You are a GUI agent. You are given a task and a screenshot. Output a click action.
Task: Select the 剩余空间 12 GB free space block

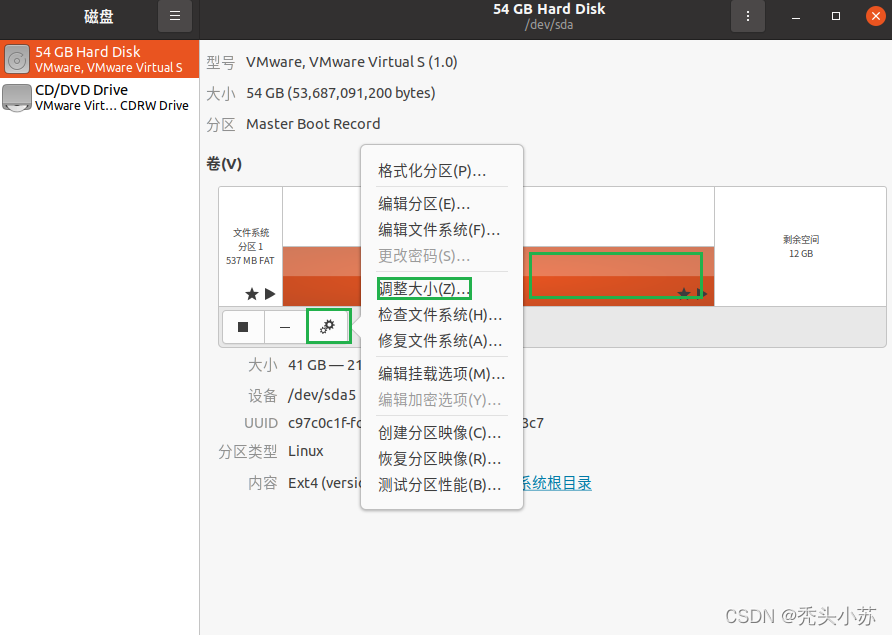tap(800, 246)
